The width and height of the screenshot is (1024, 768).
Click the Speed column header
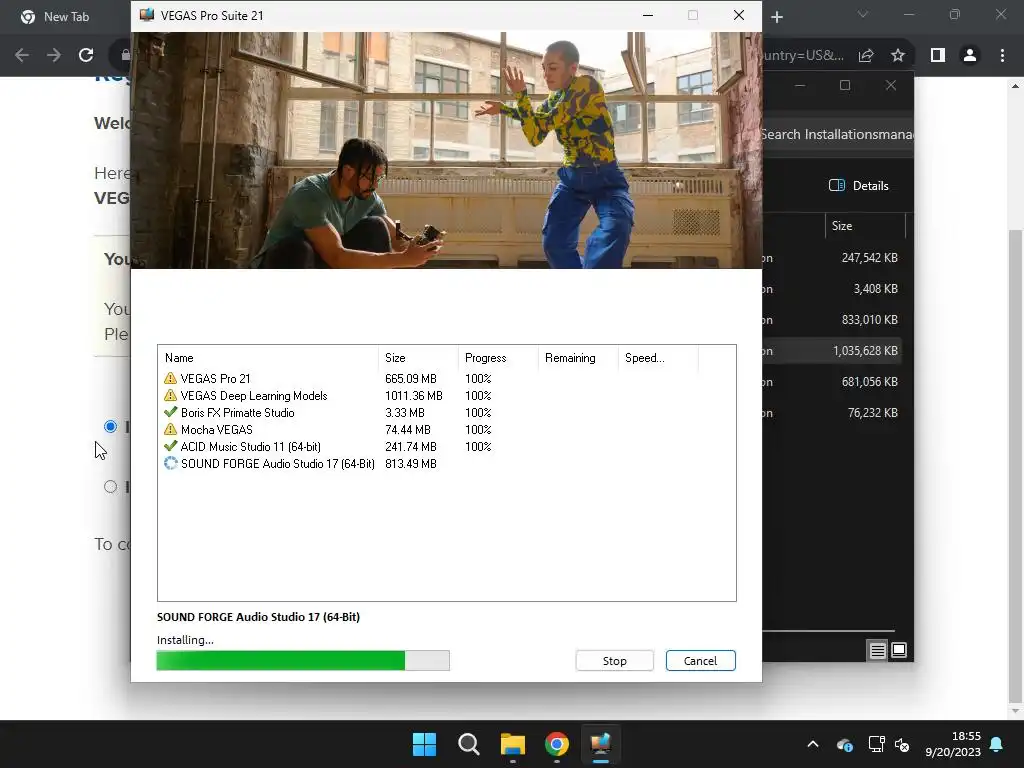tap(658, 358)
